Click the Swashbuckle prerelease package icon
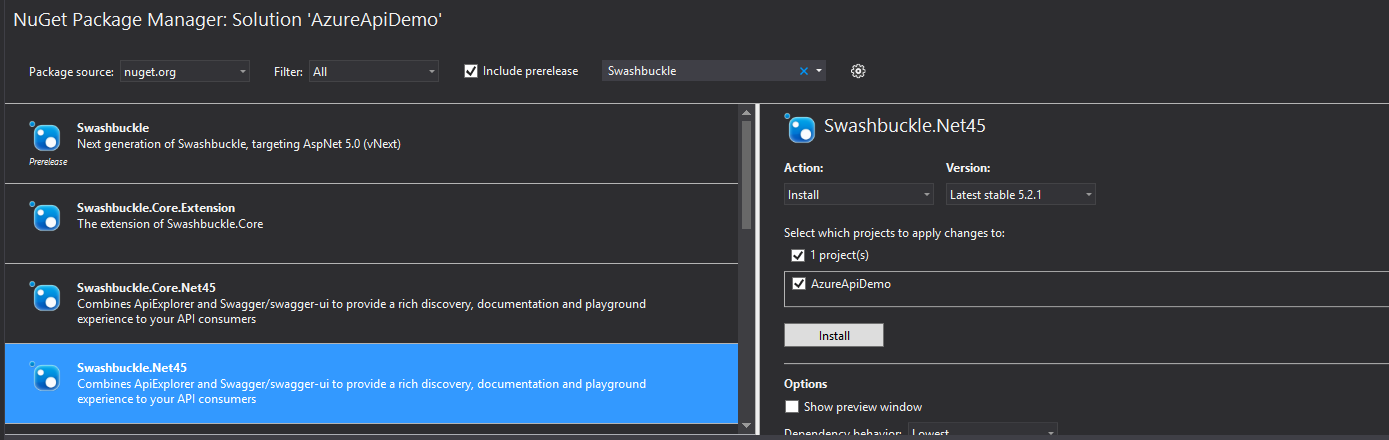The image size is (1389, 440). (46, 137)
